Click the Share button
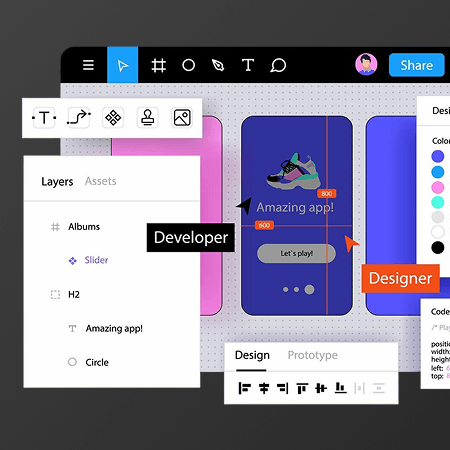Viewport: 450px width, 450px height. point(417,65)
